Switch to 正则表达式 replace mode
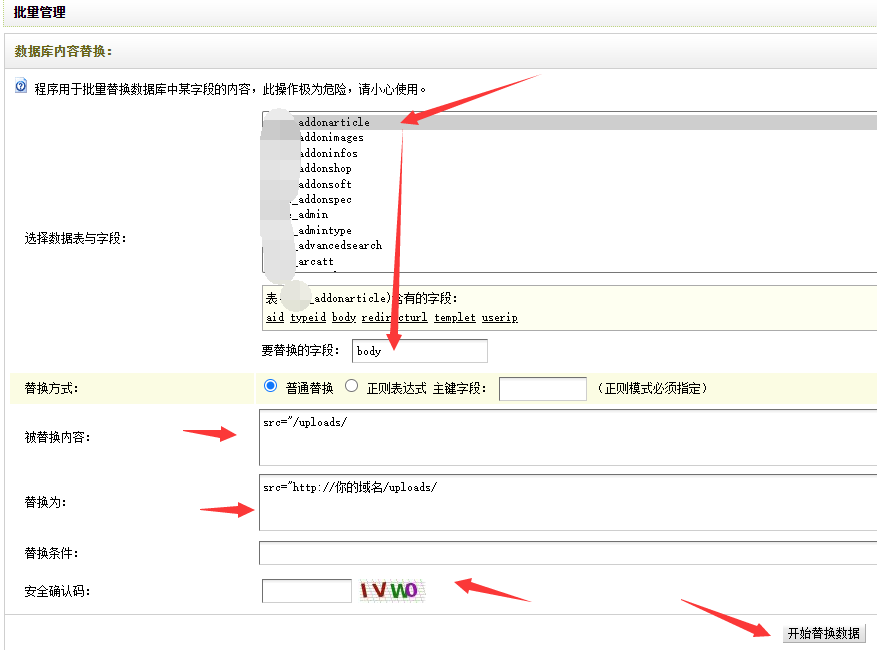877x650 pixels. pyautogui.click(x=351, y=385)
